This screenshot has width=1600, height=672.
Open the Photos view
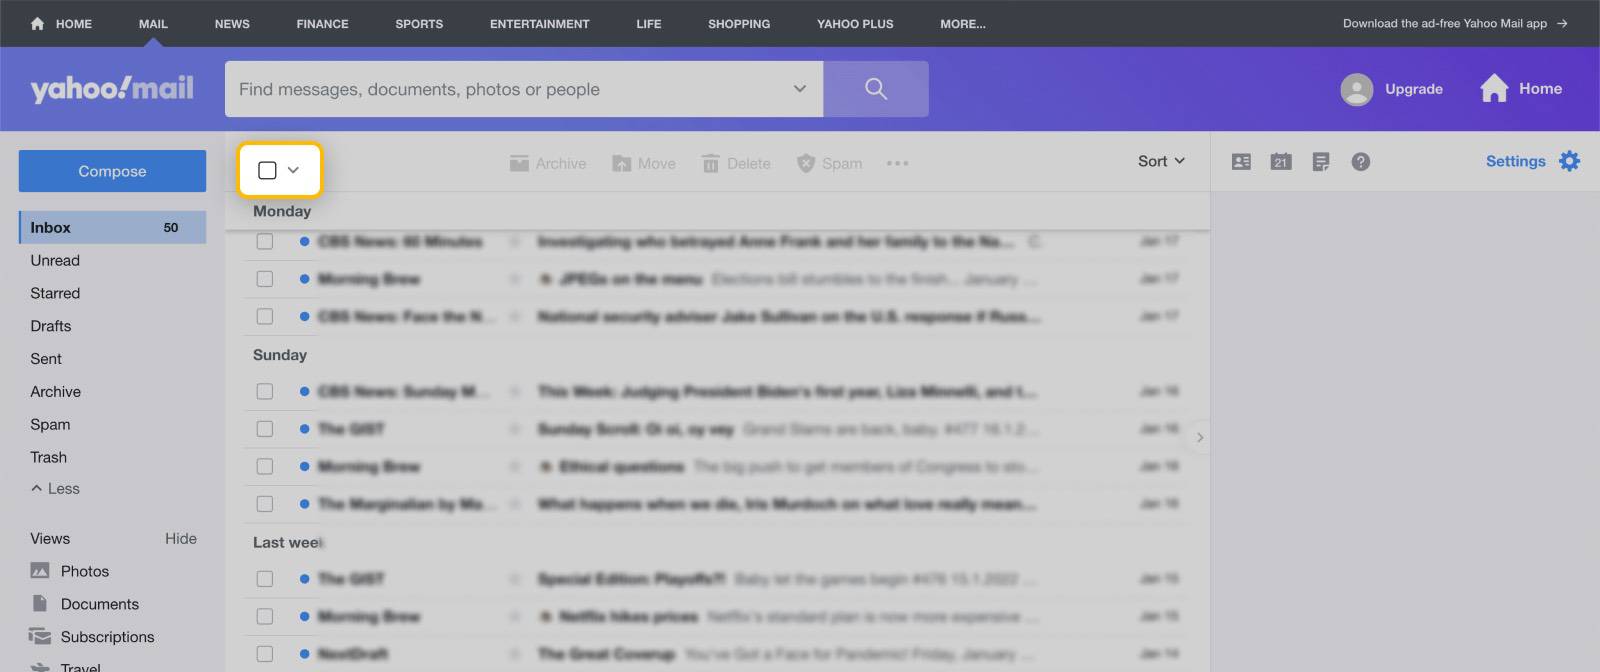(70, 571)
